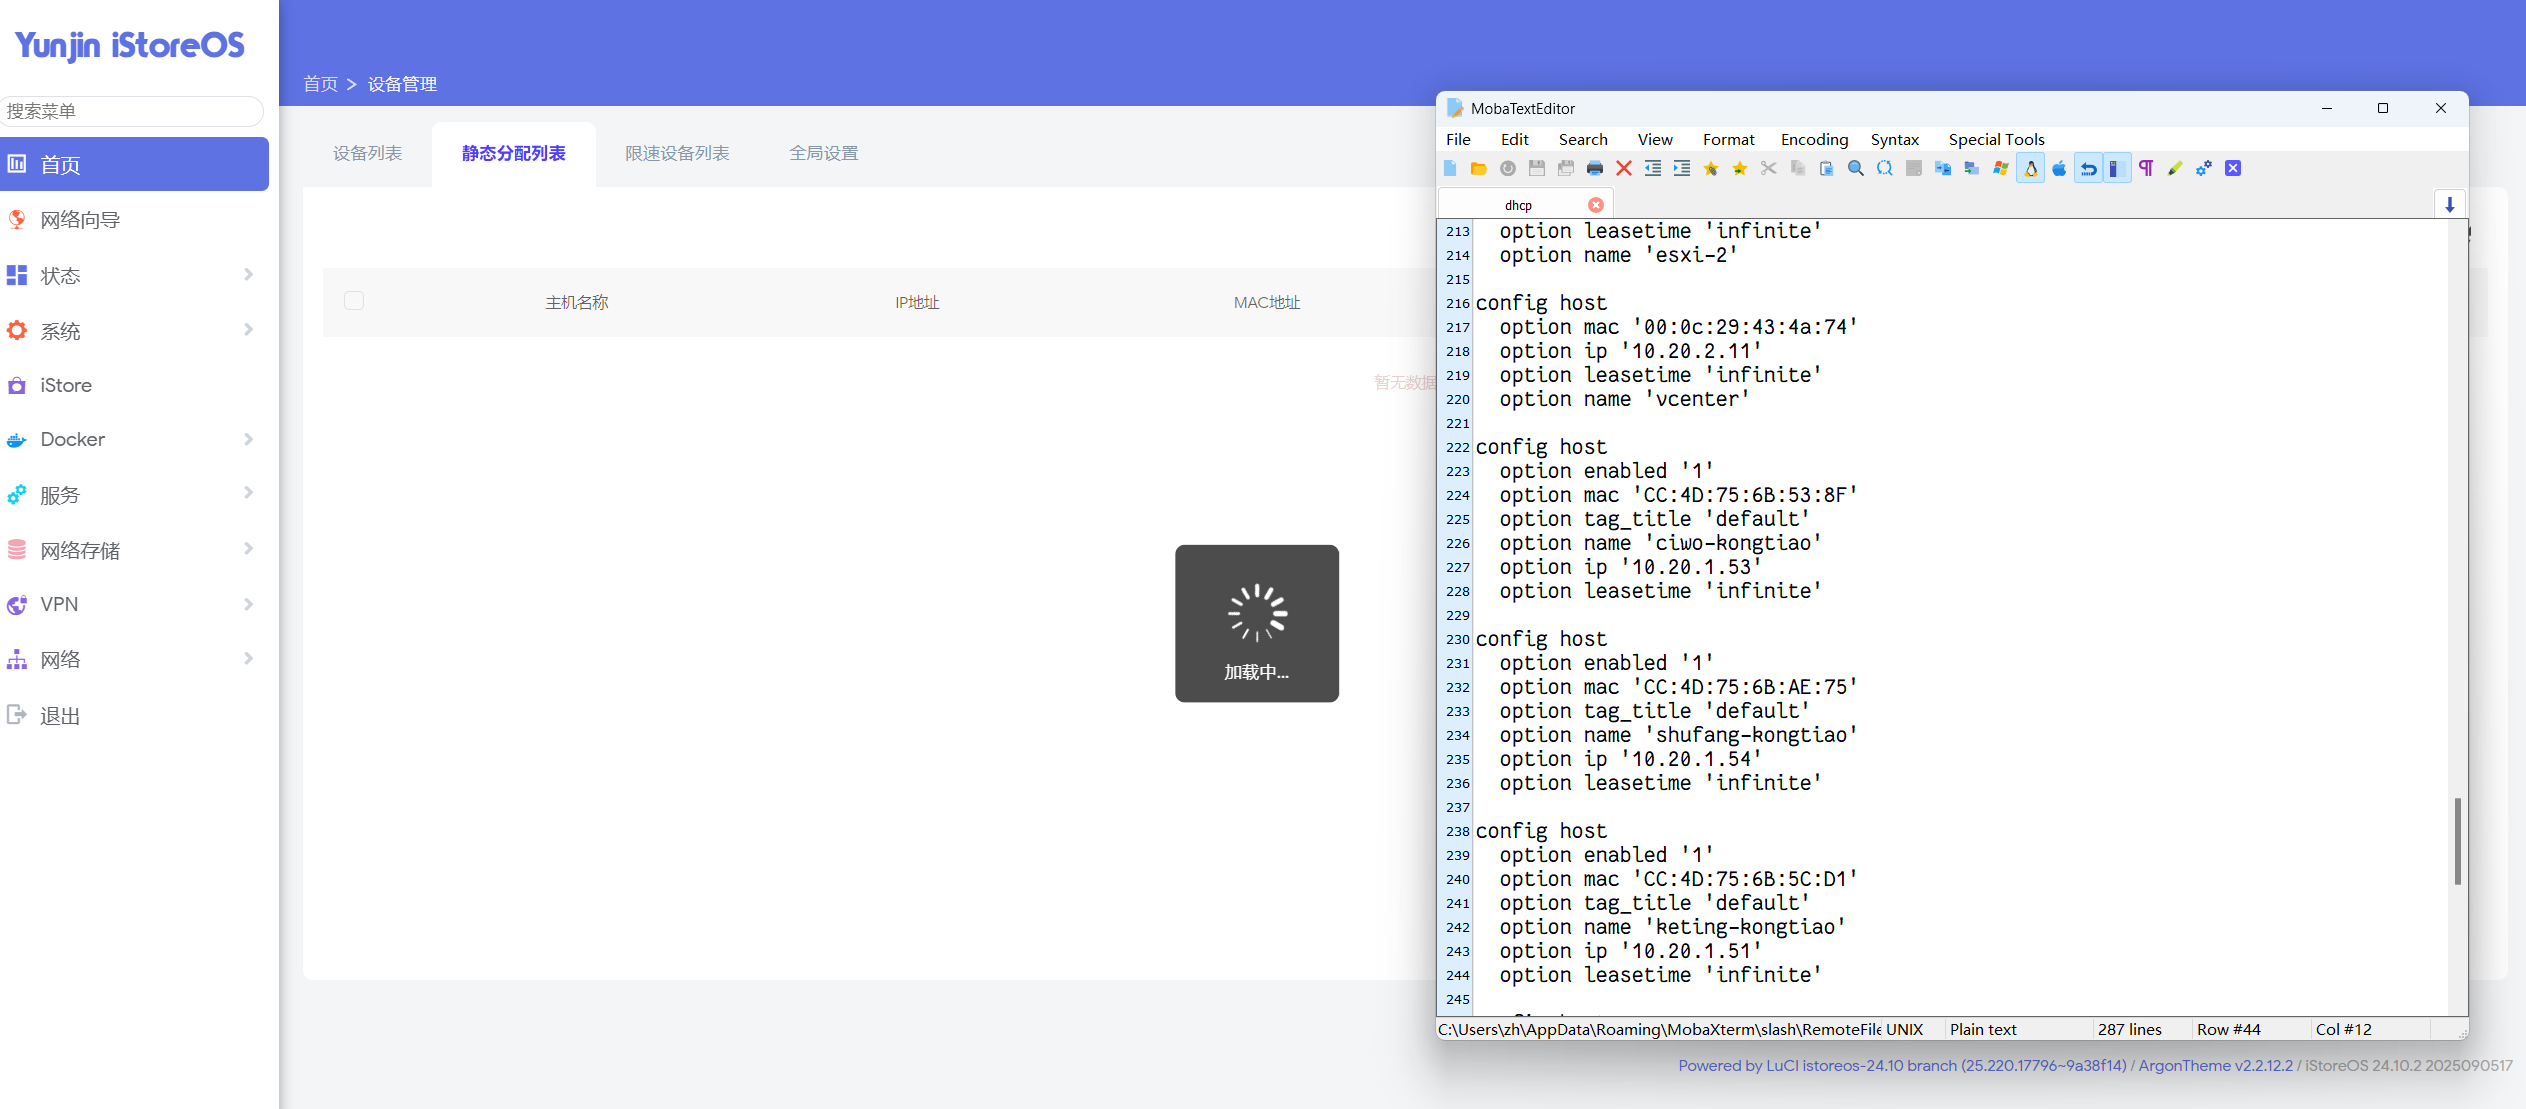The image size is (2526, 1109).
Task: Toggle the pilcrow show-all-characters button
Action: 2146,168
